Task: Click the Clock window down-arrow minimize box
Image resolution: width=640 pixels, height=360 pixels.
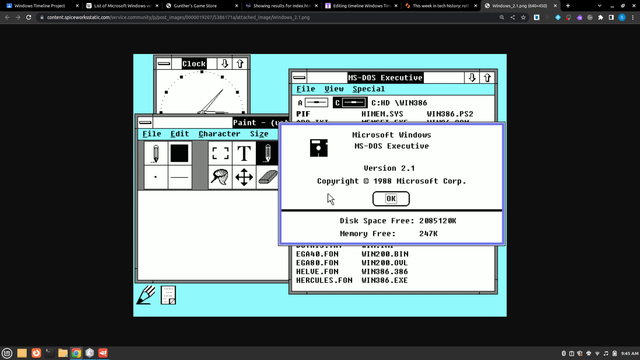Action: (x=224, y=64)
